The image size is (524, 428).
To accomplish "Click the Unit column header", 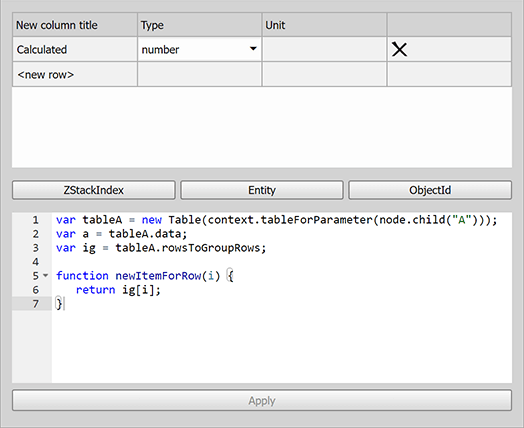I will [324, 25].
